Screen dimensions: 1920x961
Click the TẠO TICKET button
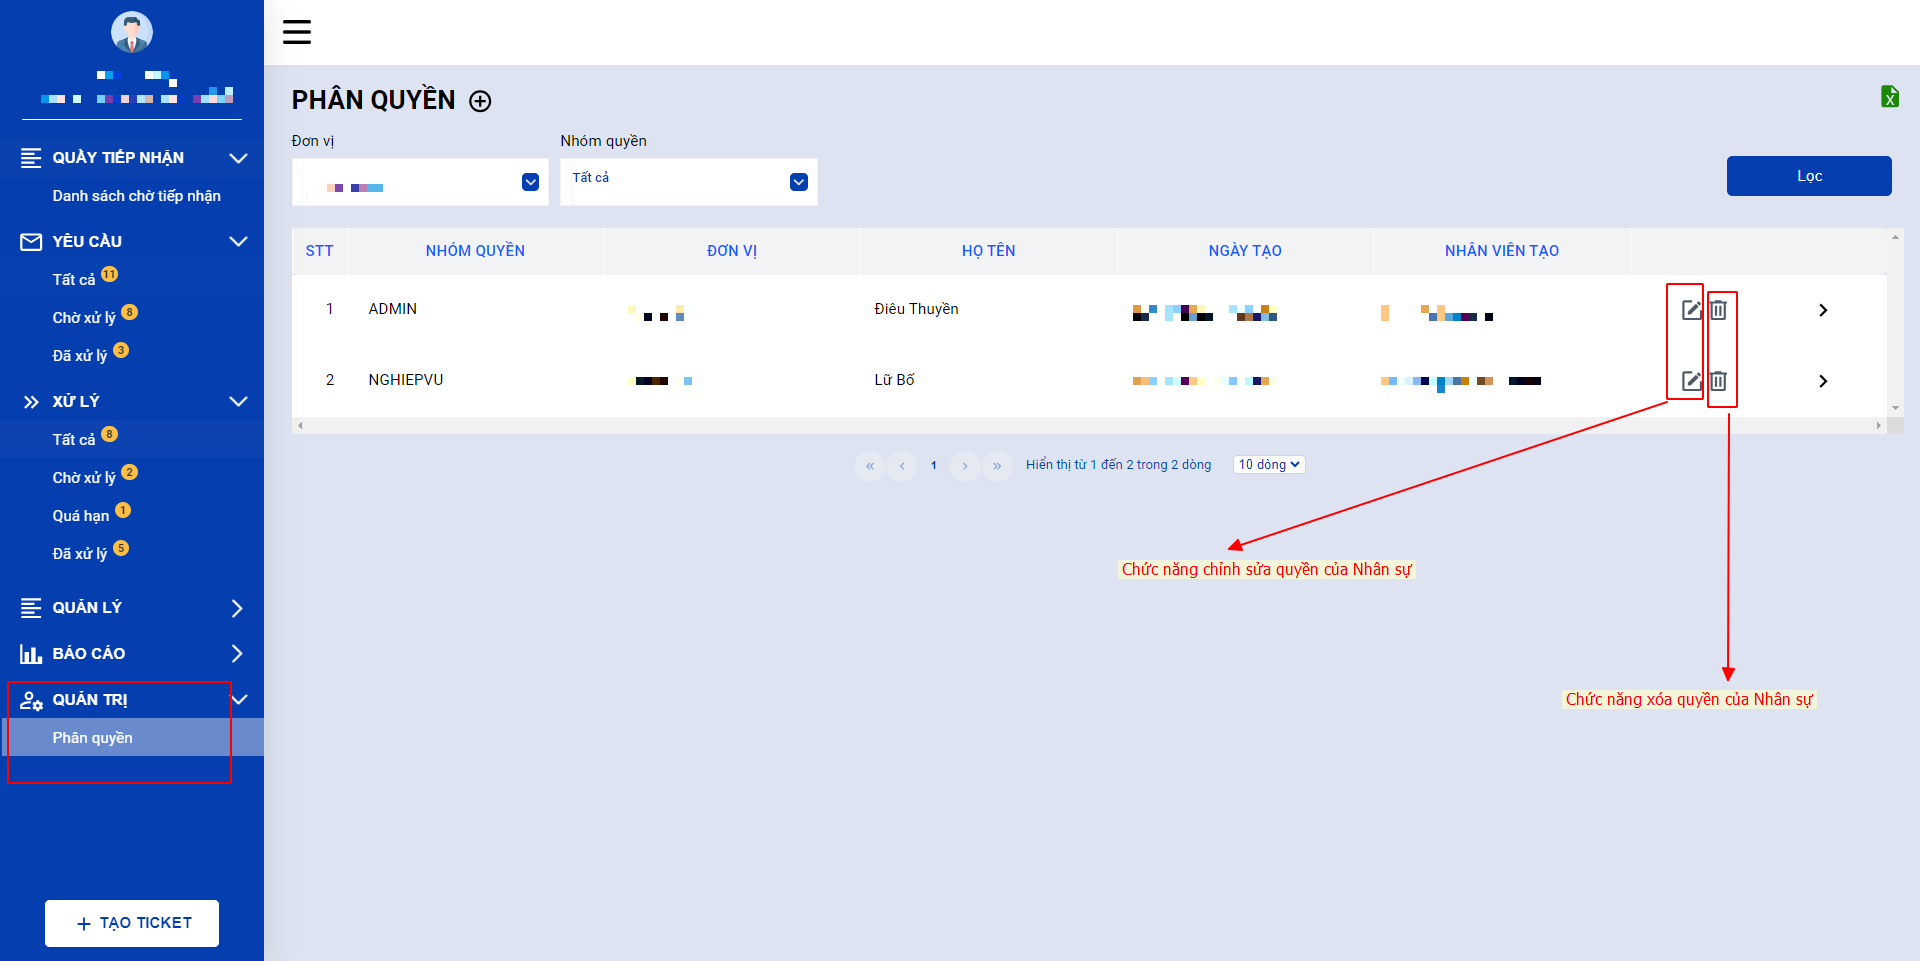tap(132, 923)
